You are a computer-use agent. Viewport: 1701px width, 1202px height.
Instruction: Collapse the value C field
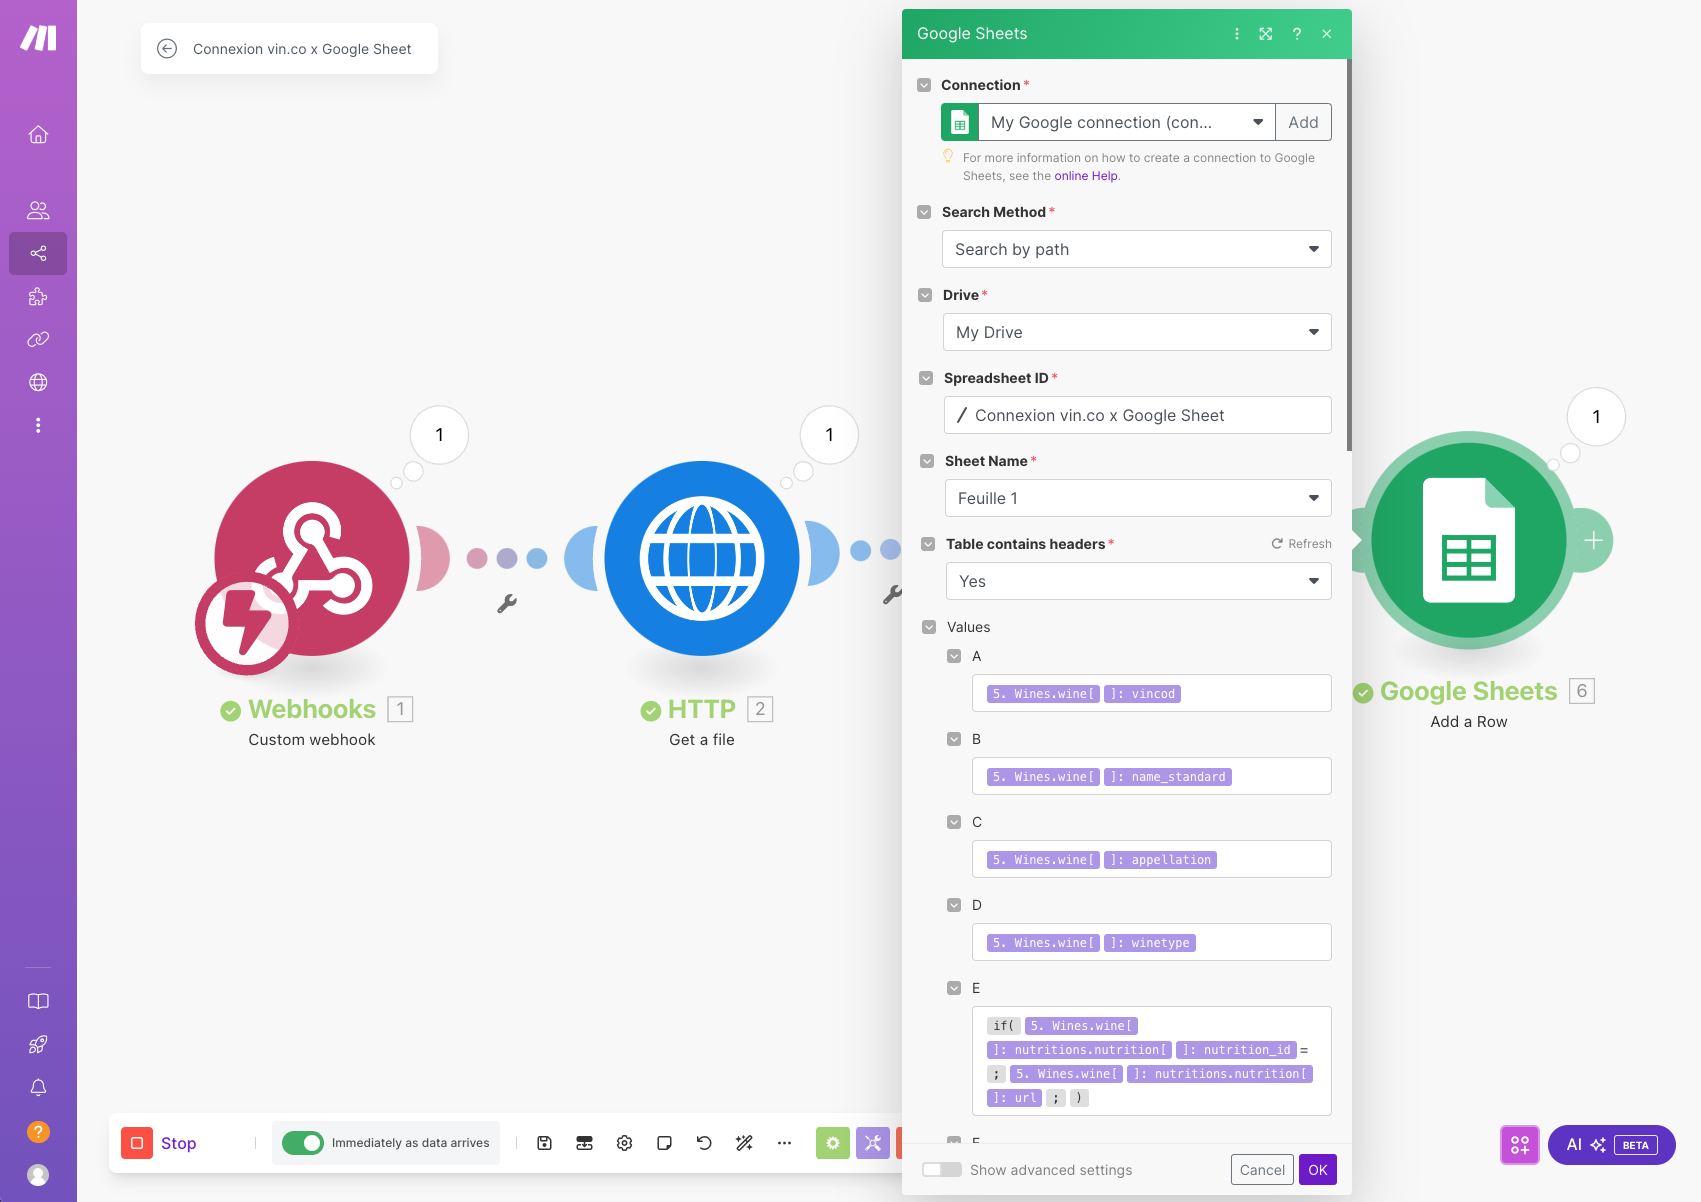[x=954, y=822]
